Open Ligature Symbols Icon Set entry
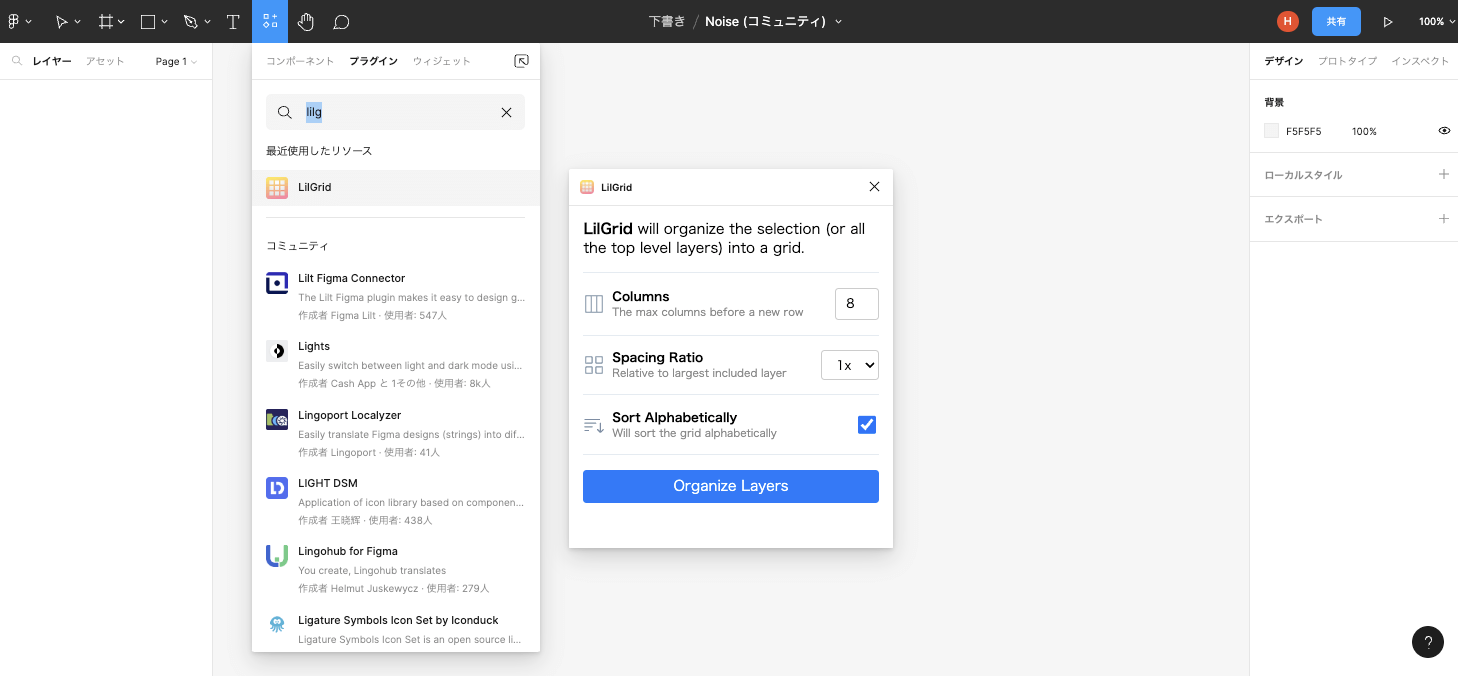The width and height of the screenshot is (1458, 676). [x=396, y=630]
